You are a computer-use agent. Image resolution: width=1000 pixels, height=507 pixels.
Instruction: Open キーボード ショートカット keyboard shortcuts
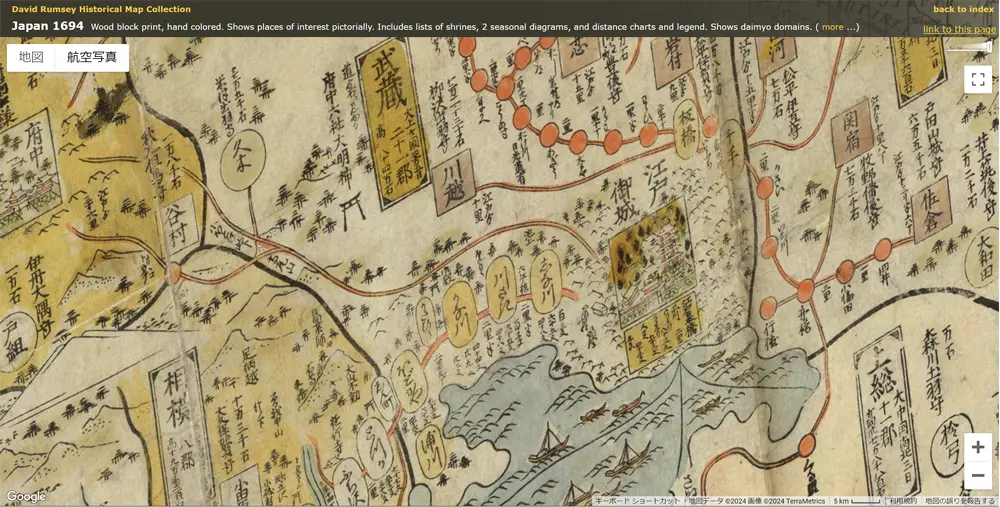pyautogui.click(x=637, y=501)
